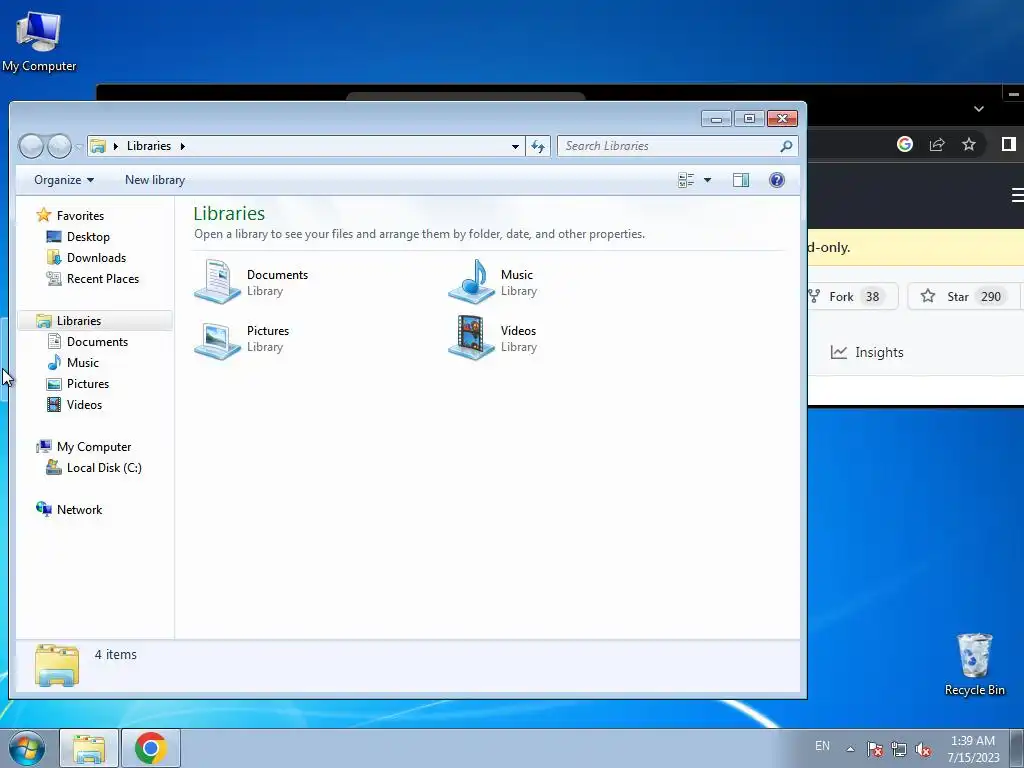Minimize the Libraries Explorer window
This screenshot has width=1024, height=768.
(716, 119)
